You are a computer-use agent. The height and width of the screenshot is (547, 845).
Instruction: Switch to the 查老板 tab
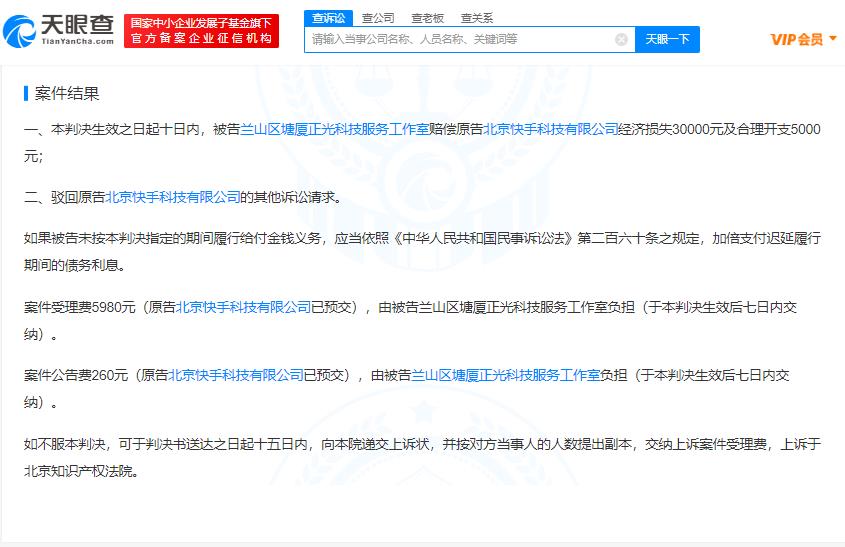[x=427, y=18]
